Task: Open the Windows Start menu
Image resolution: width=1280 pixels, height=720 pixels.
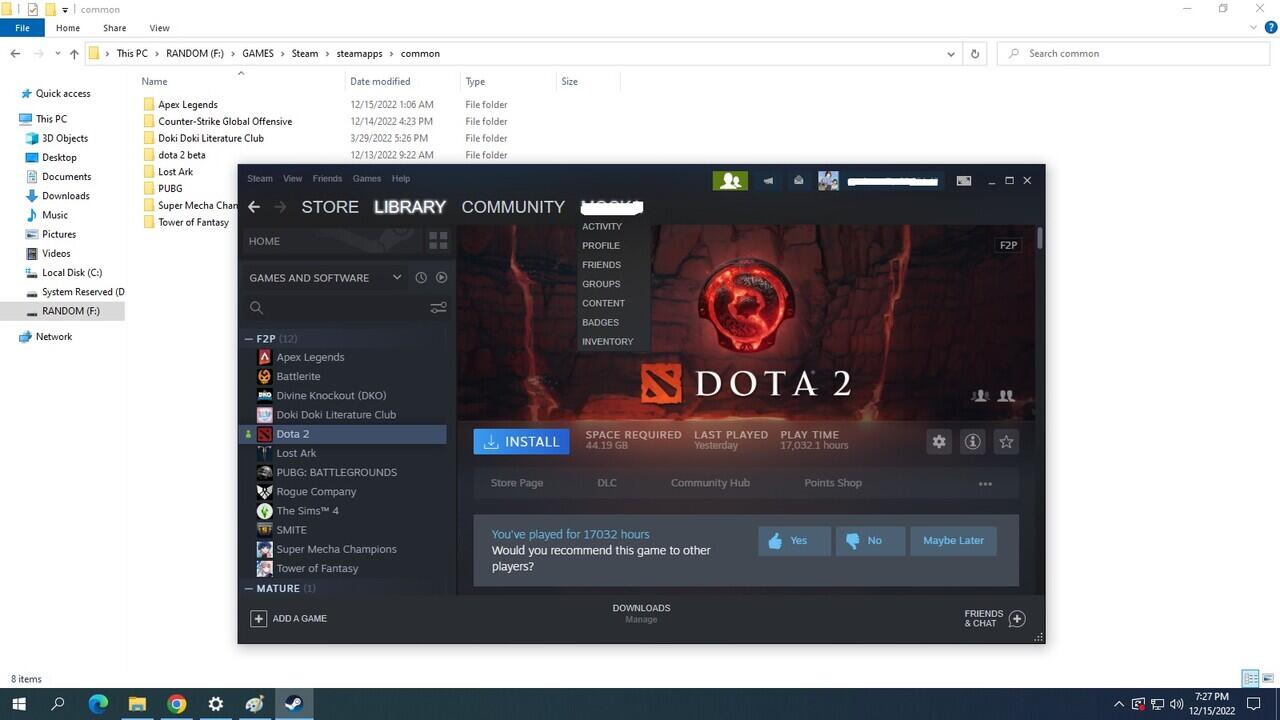Action: 19,704
